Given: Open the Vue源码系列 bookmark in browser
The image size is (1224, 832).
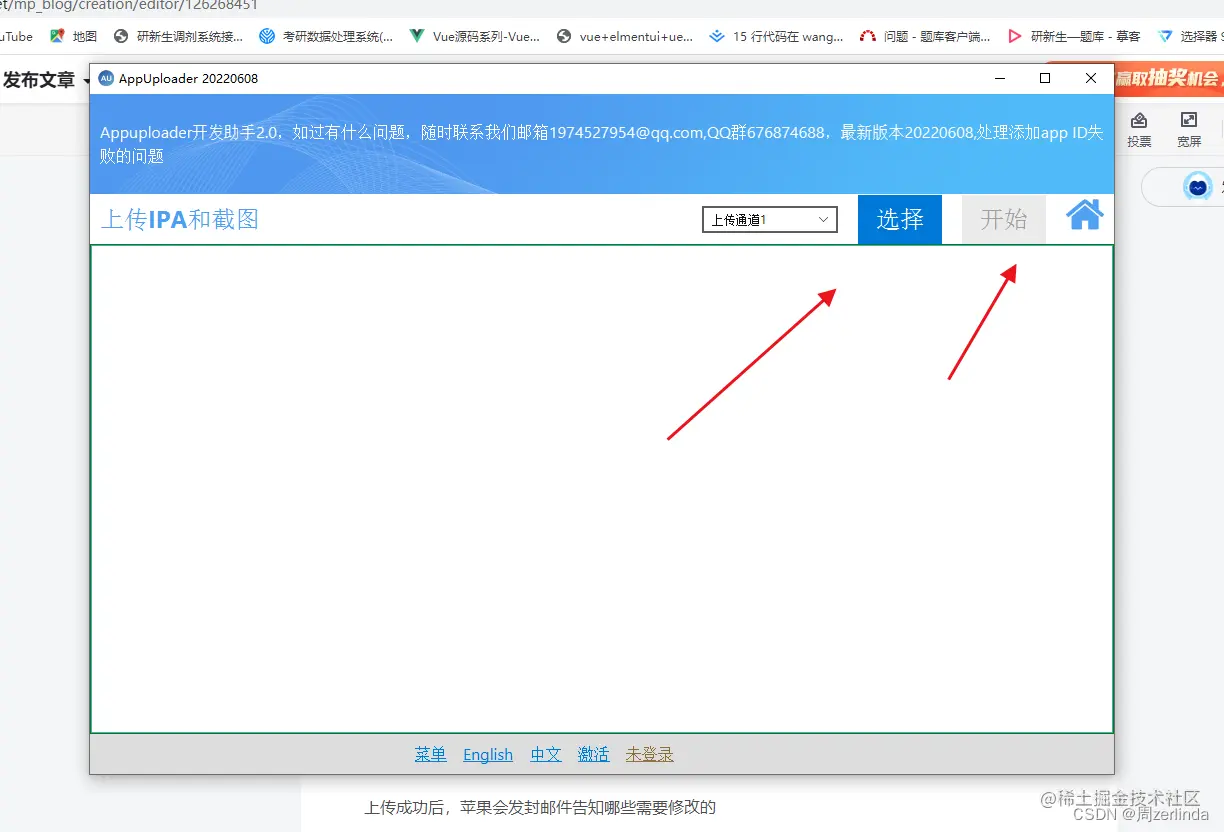Looking at the screenshot, I should (x=475, y=36).
